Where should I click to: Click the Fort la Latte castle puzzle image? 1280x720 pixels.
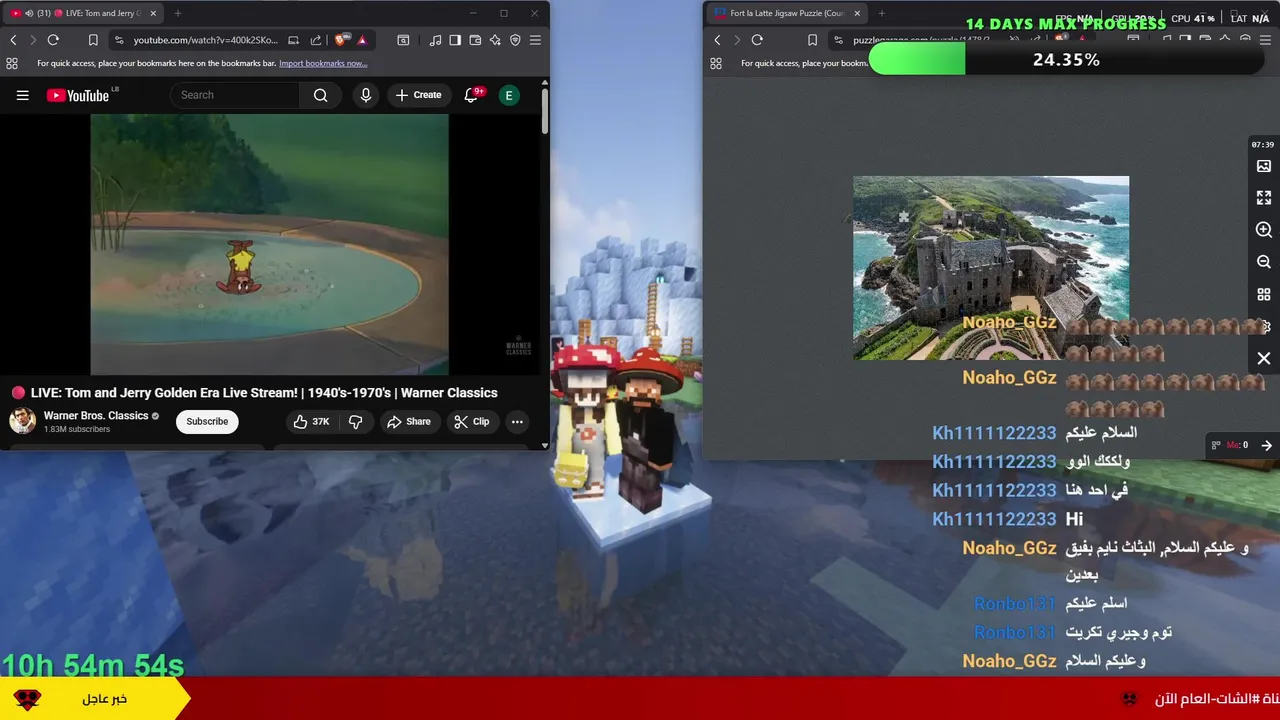[991, 268]
